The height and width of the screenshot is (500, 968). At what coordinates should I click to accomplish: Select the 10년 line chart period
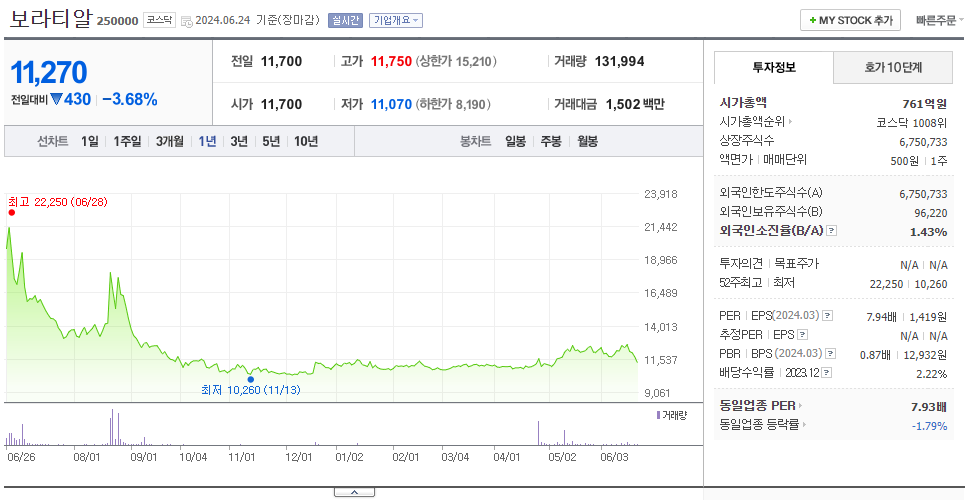point(306,141)
